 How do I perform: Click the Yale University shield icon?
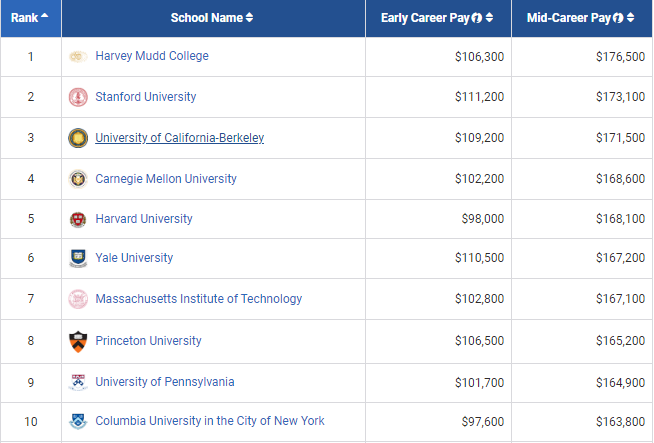pyautogui.click(x=78, y=259)
